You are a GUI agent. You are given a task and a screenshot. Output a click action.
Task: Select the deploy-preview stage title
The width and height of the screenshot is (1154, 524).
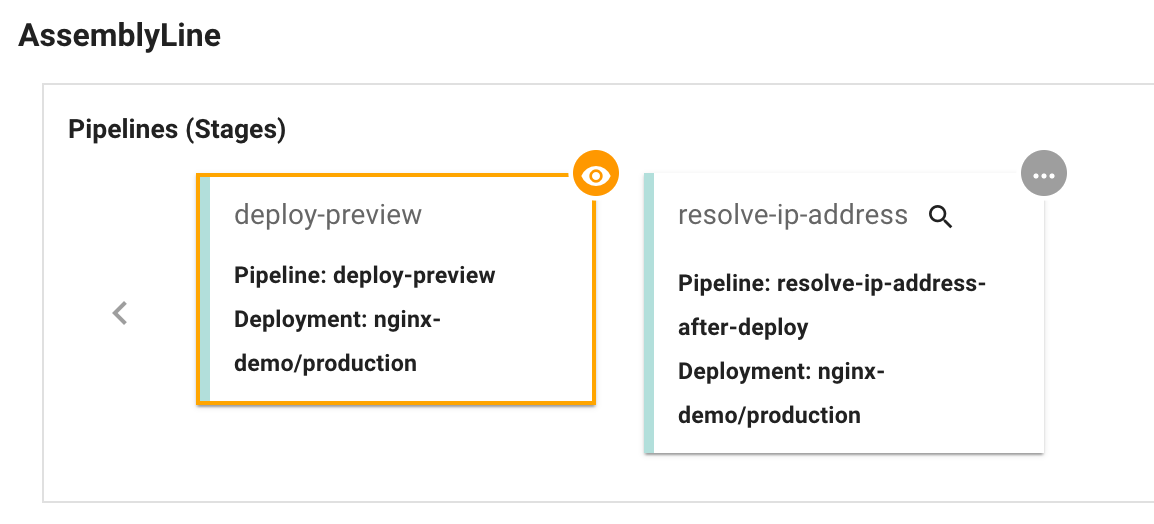coord(328,215)
